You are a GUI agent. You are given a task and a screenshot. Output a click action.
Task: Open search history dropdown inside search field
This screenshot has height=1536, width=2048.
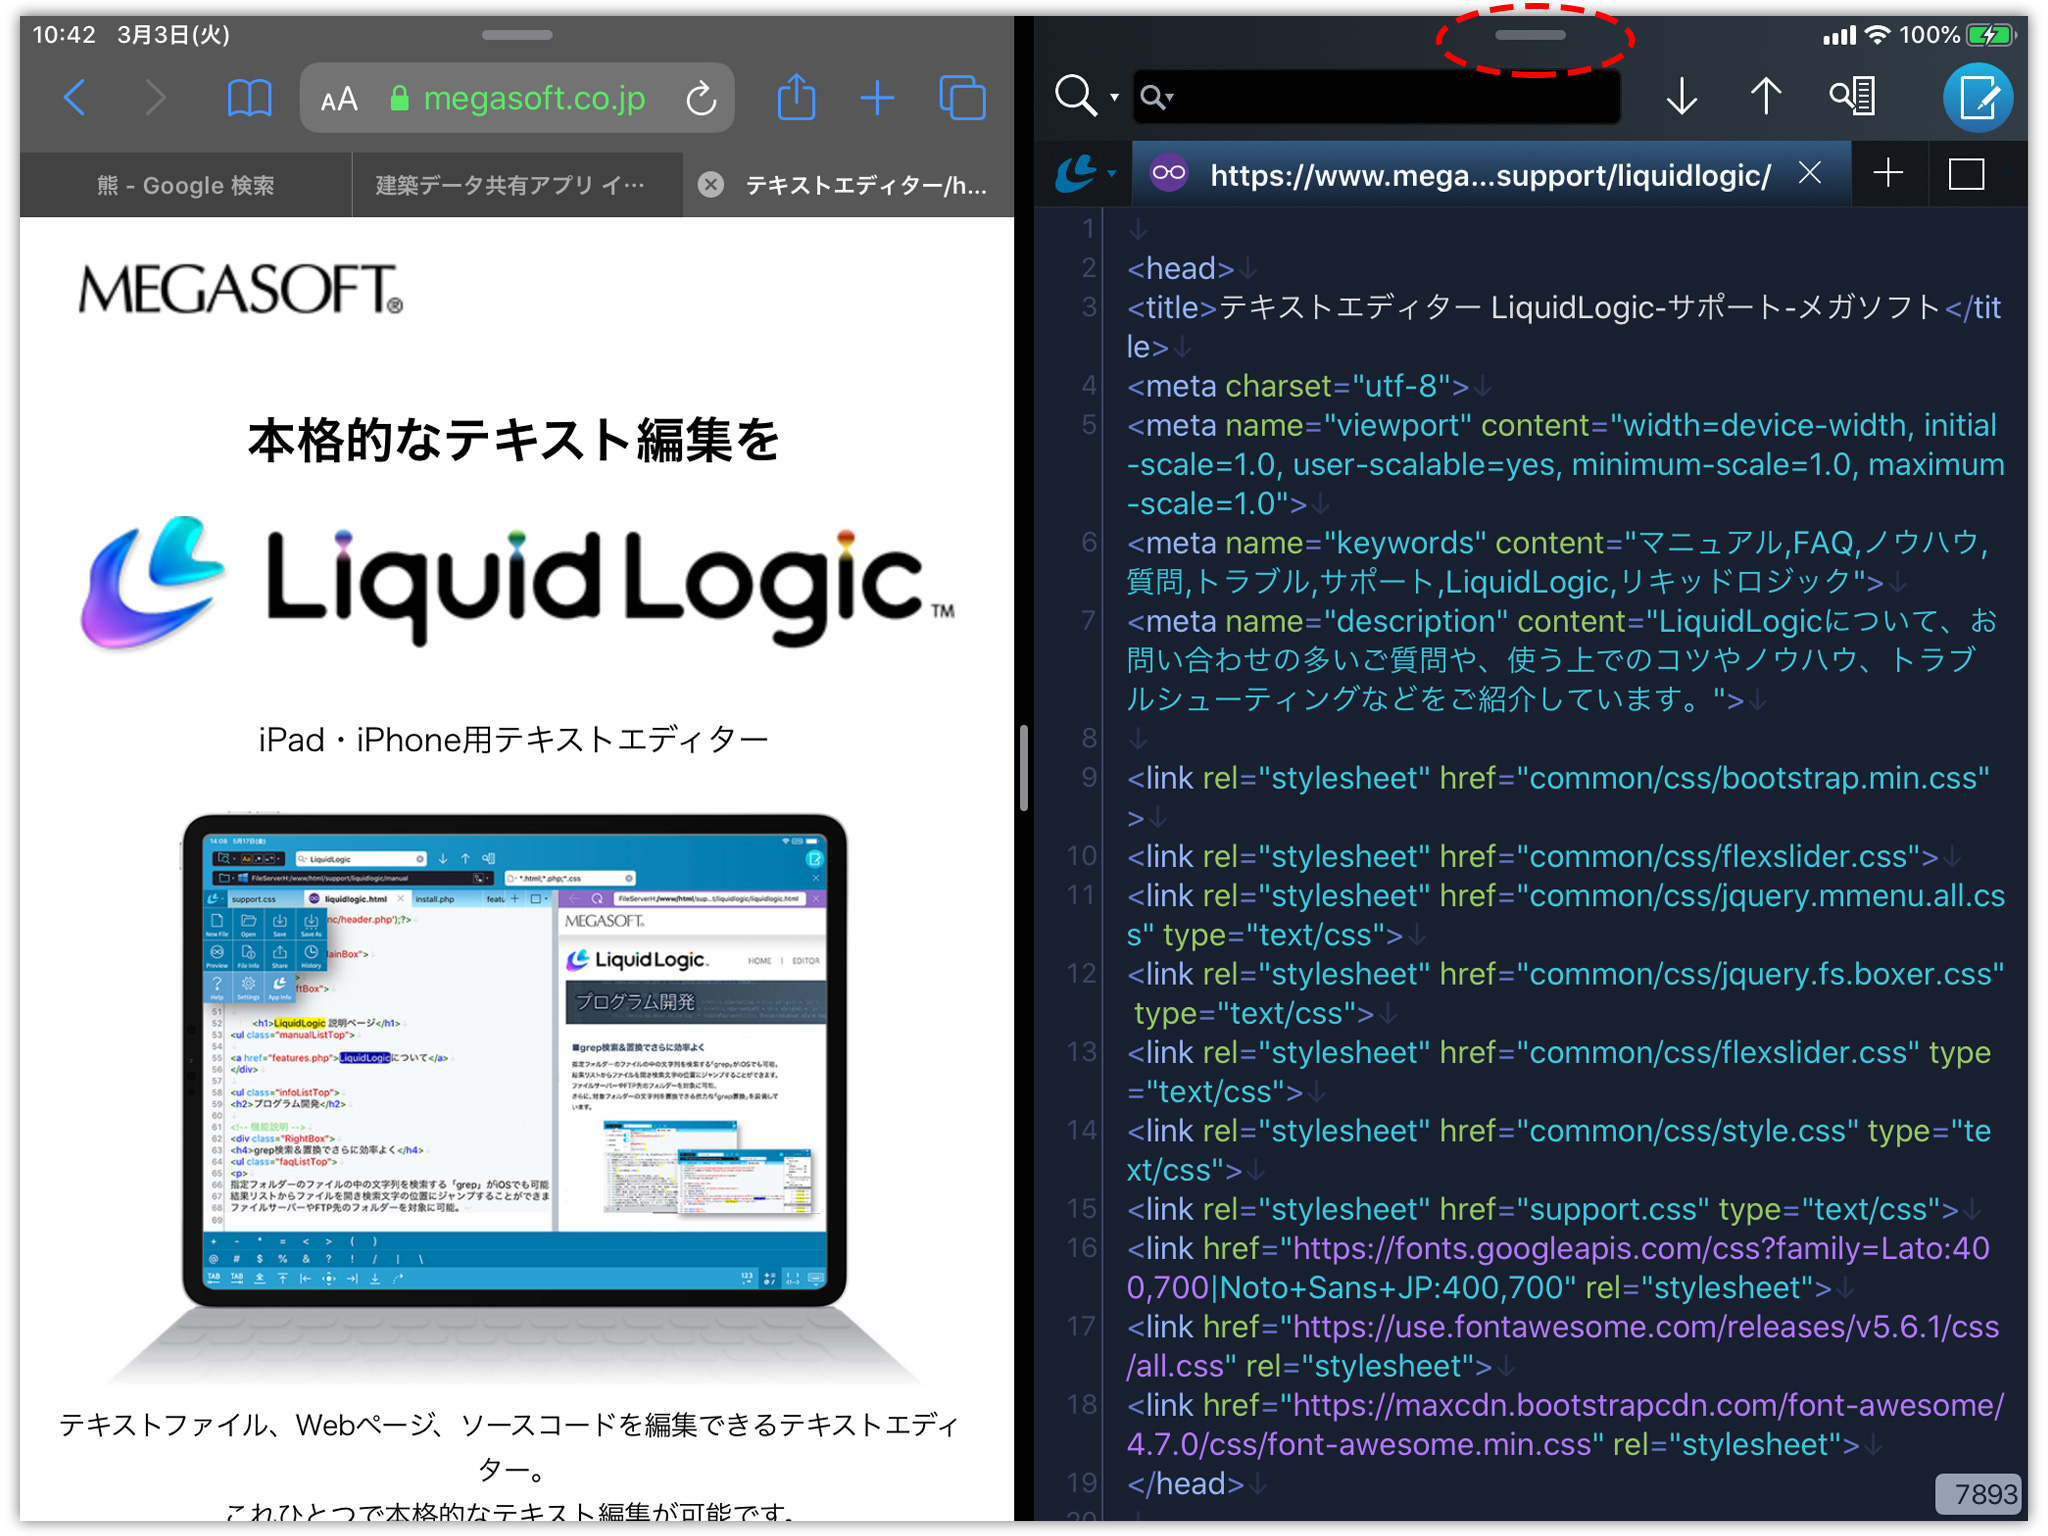pyautogui.click(x=1156, y=97)
